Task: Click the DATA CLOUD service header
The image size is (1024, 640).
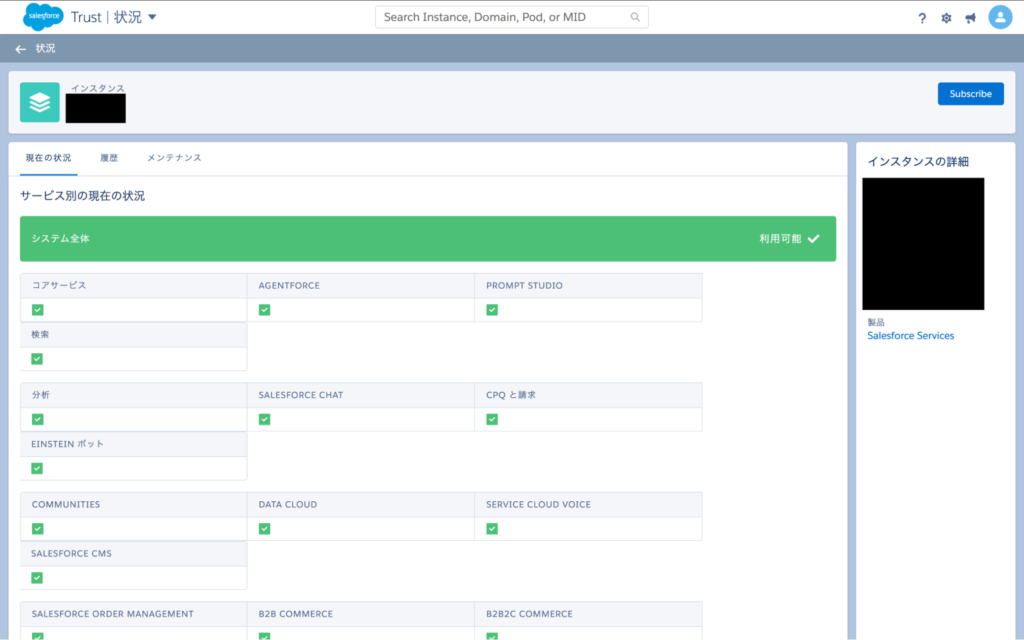Action: [x=361, y=504]
